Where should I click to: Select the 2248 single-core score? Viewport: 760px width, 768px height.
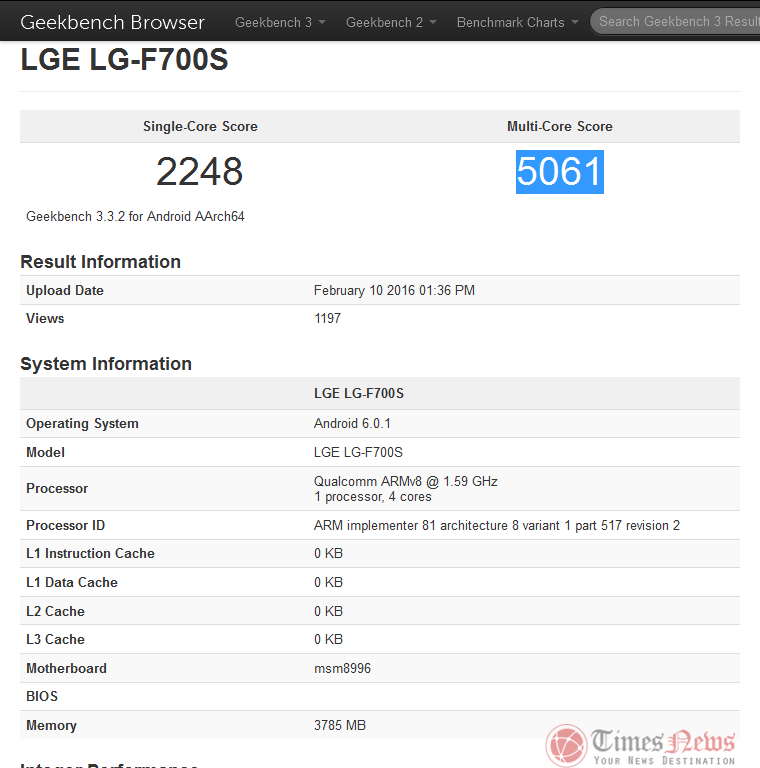pos(199,172)
